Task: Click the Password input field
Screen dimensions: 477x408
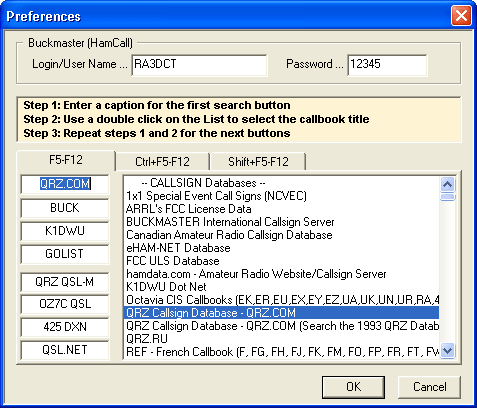Action: click(387, 65)
